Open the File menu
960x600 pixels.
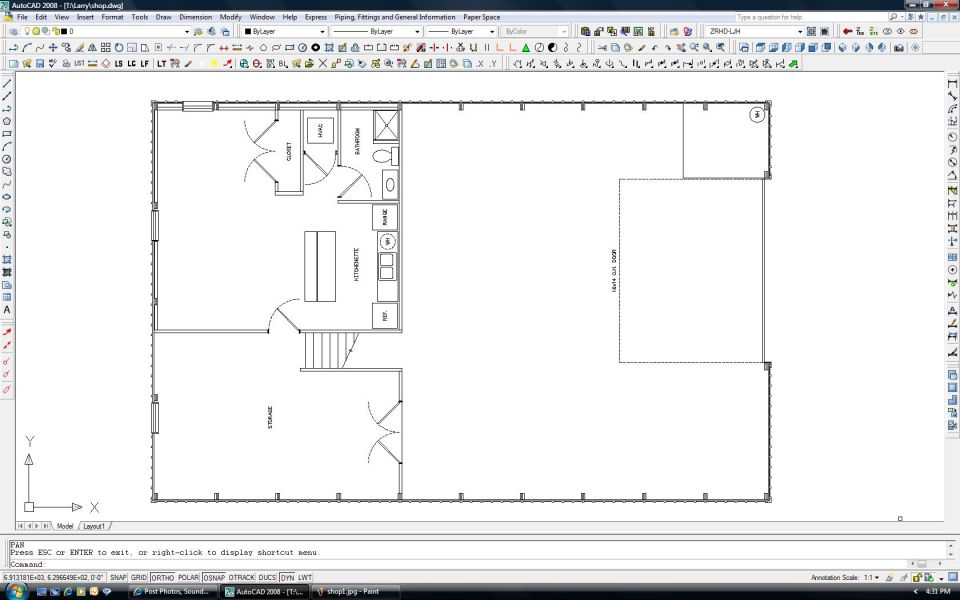pyautogui.click(x=22, y=17)
